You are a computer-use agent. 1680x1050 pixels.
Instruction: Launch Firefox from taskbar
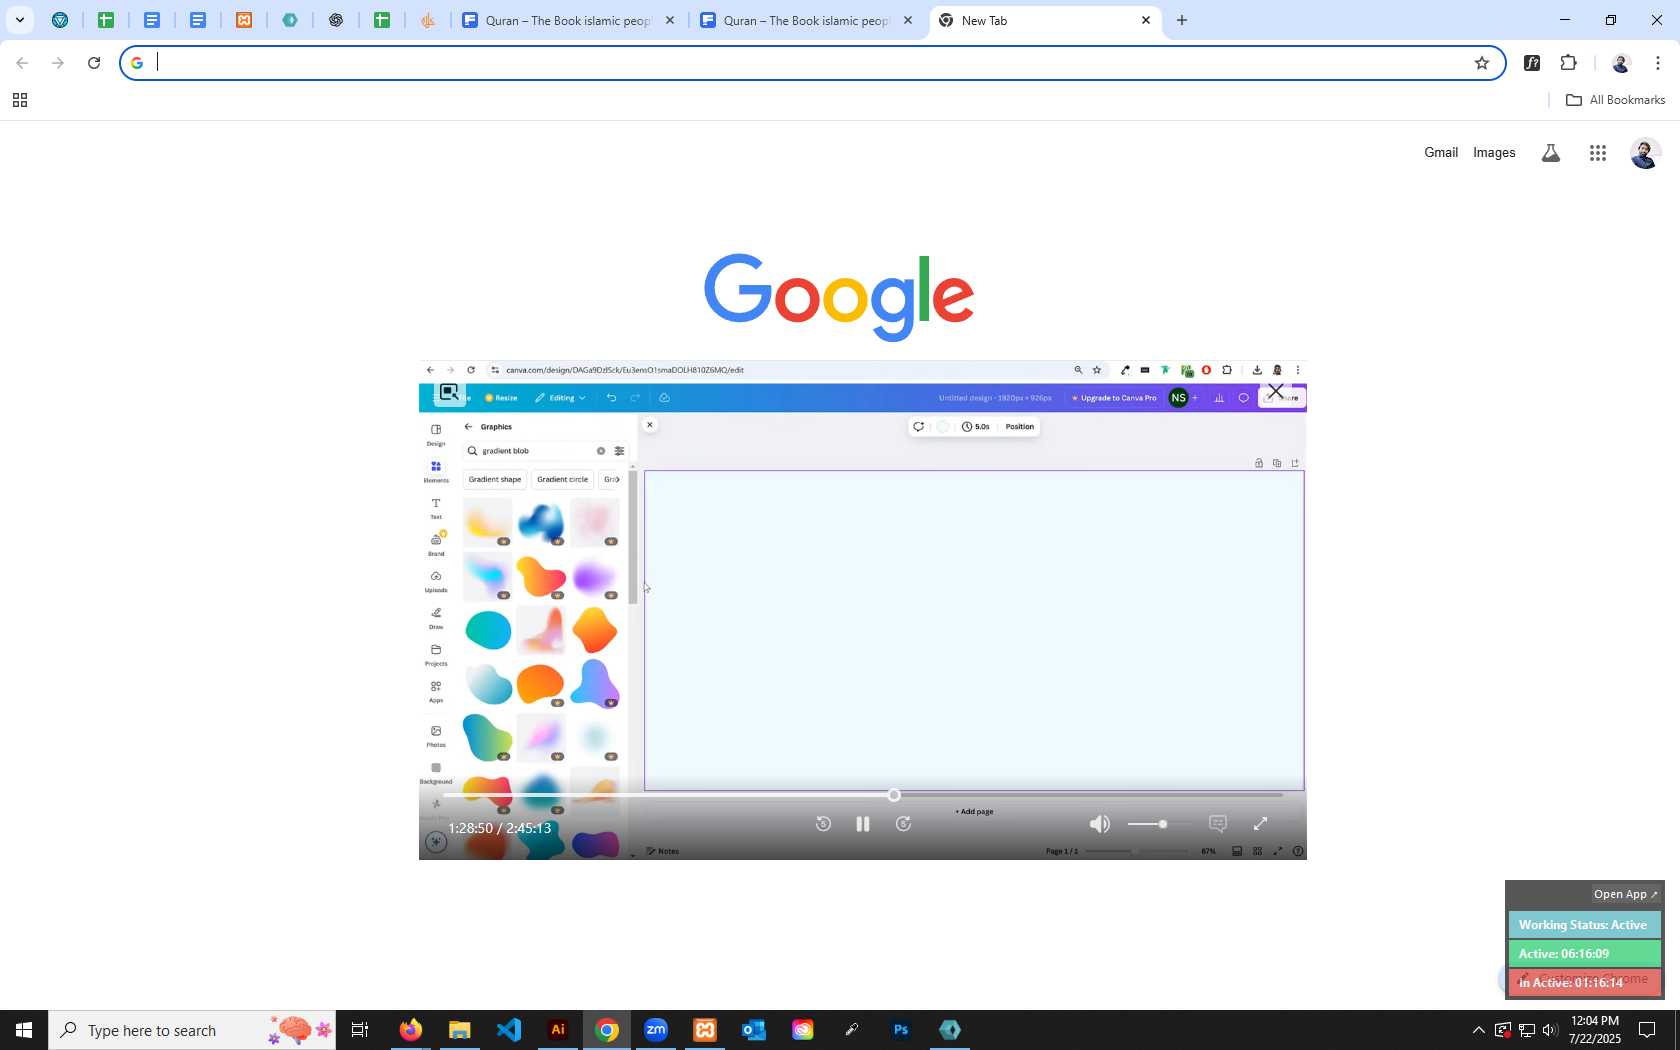411,1030
